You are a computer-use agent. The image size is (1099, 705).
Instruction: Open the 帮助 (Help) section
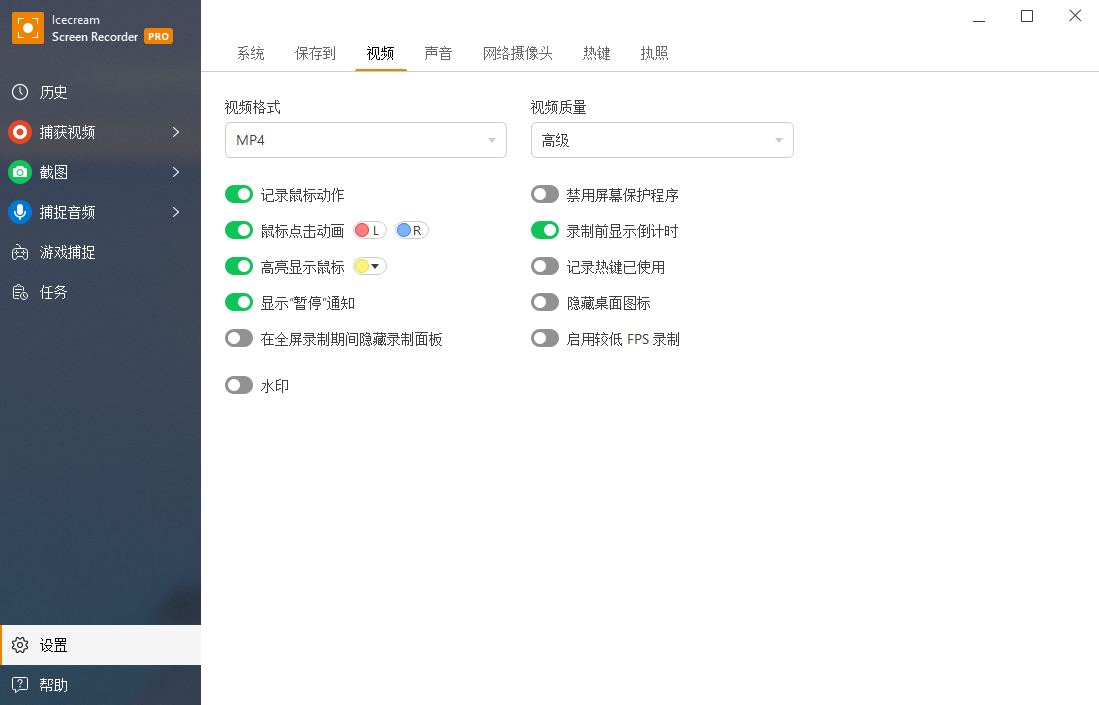(50, 685)
